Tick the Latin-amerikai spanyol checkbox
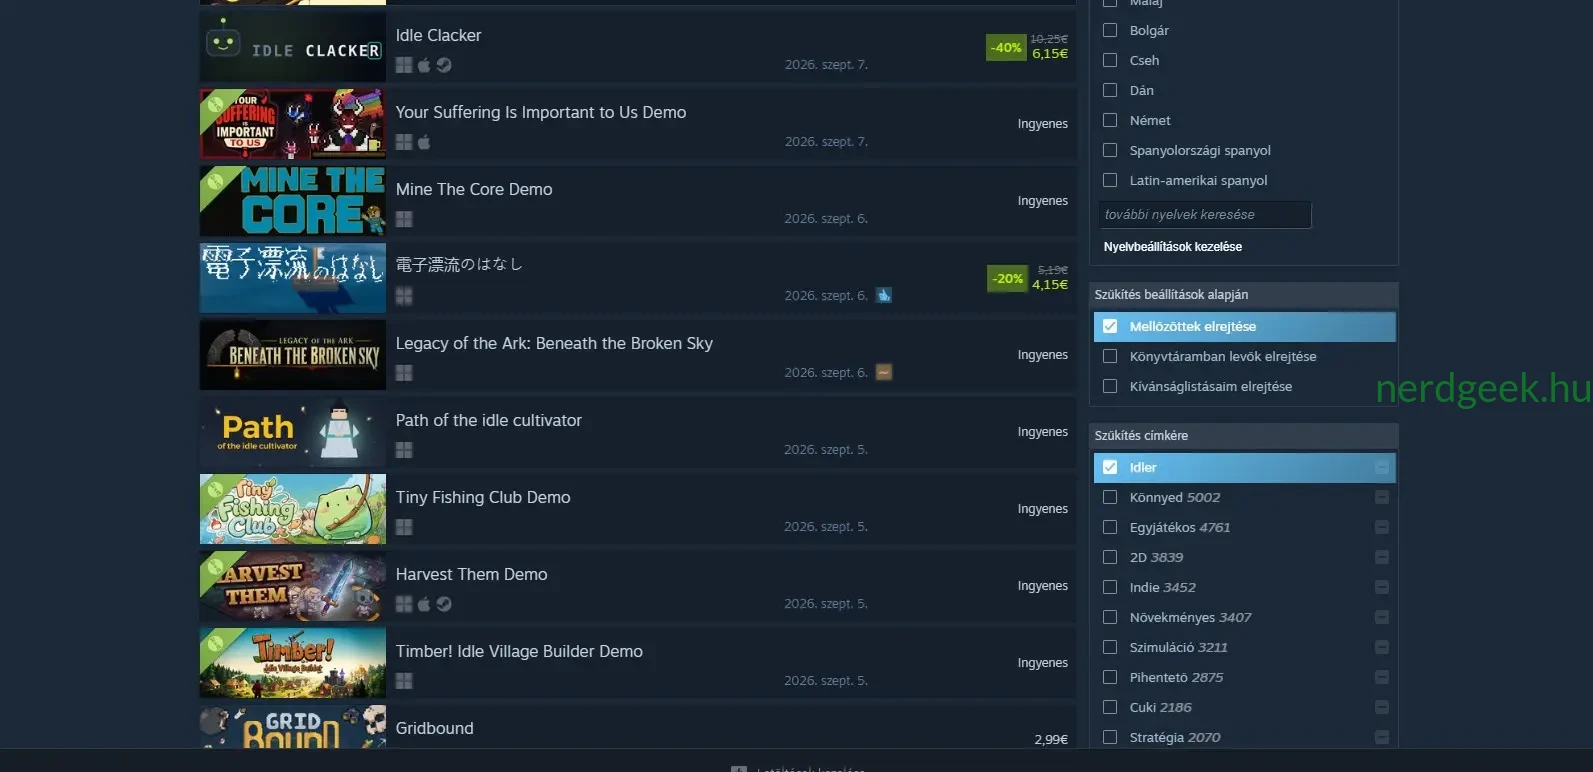 point(1110,180)
